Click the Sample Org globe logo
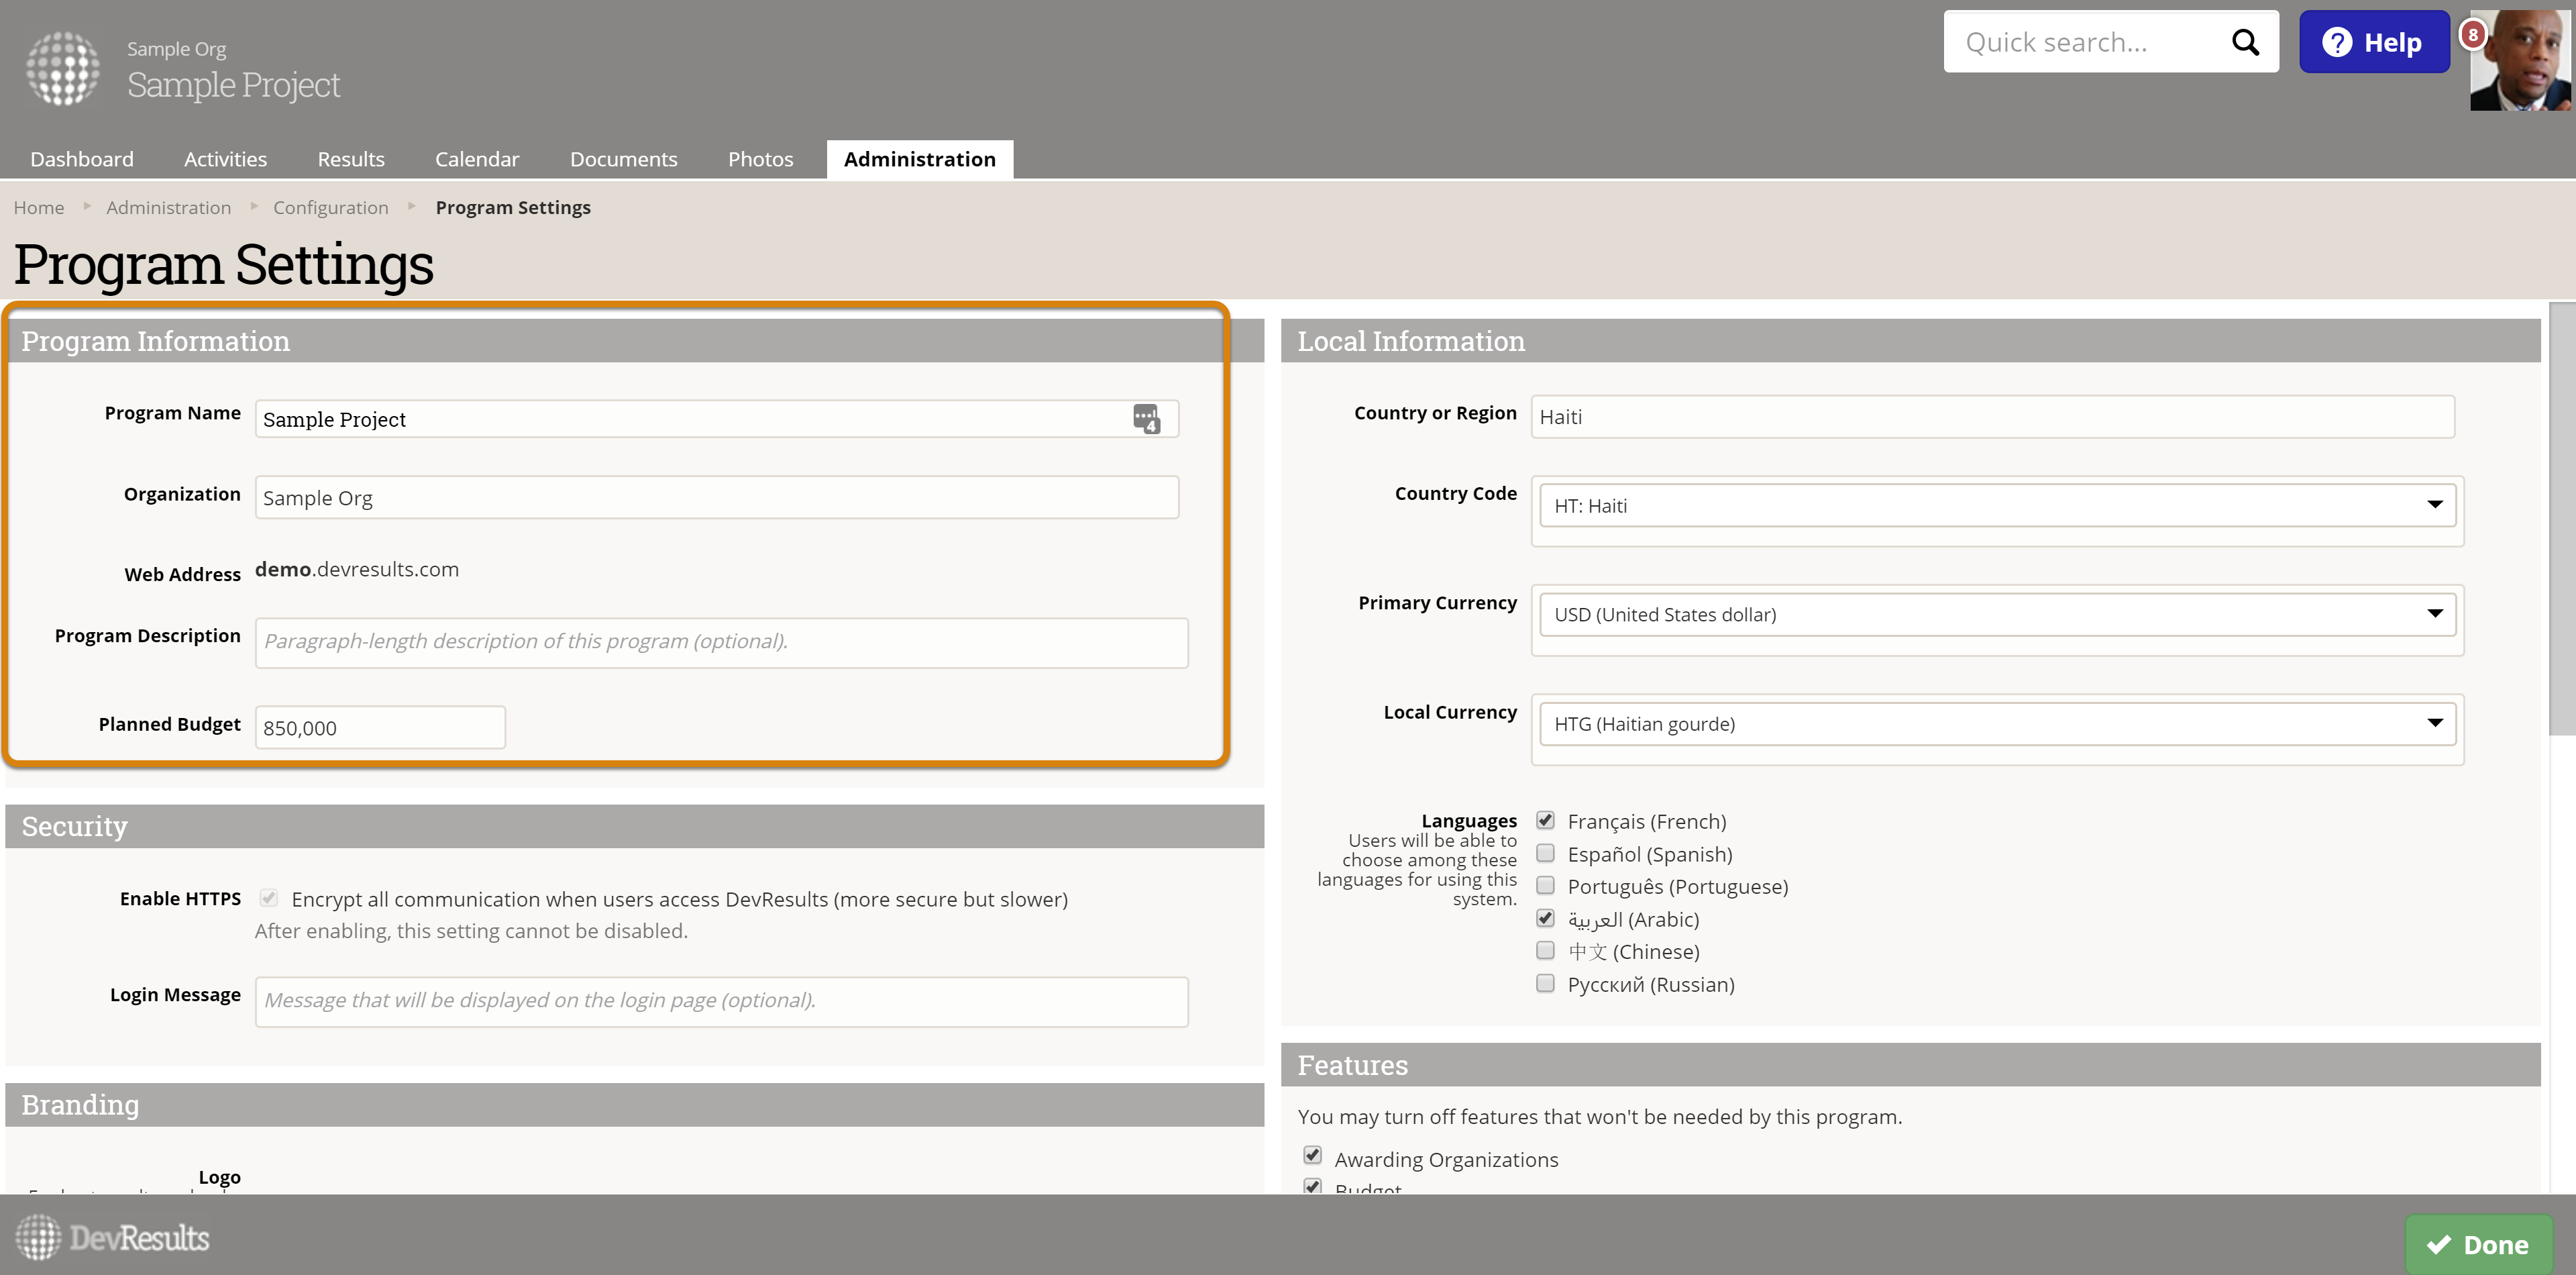 (x=62, y=68)
